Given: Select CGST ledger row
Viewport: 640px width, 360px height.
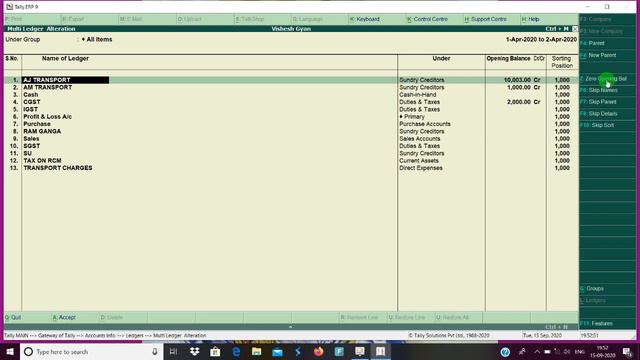Looking at the screenshot, I should 32,102.
